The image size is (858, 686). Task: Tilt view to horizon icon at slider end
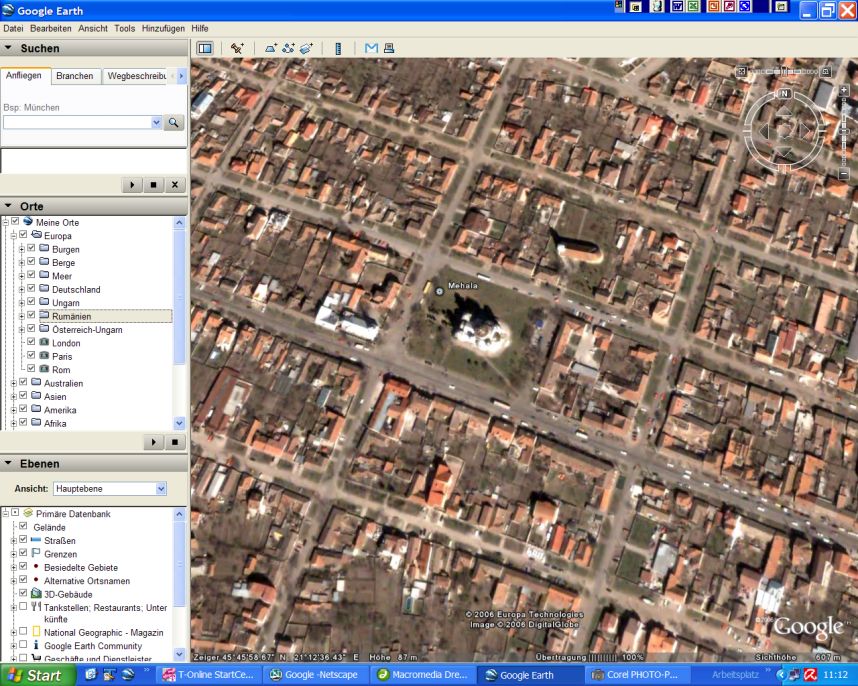(826, 72)
